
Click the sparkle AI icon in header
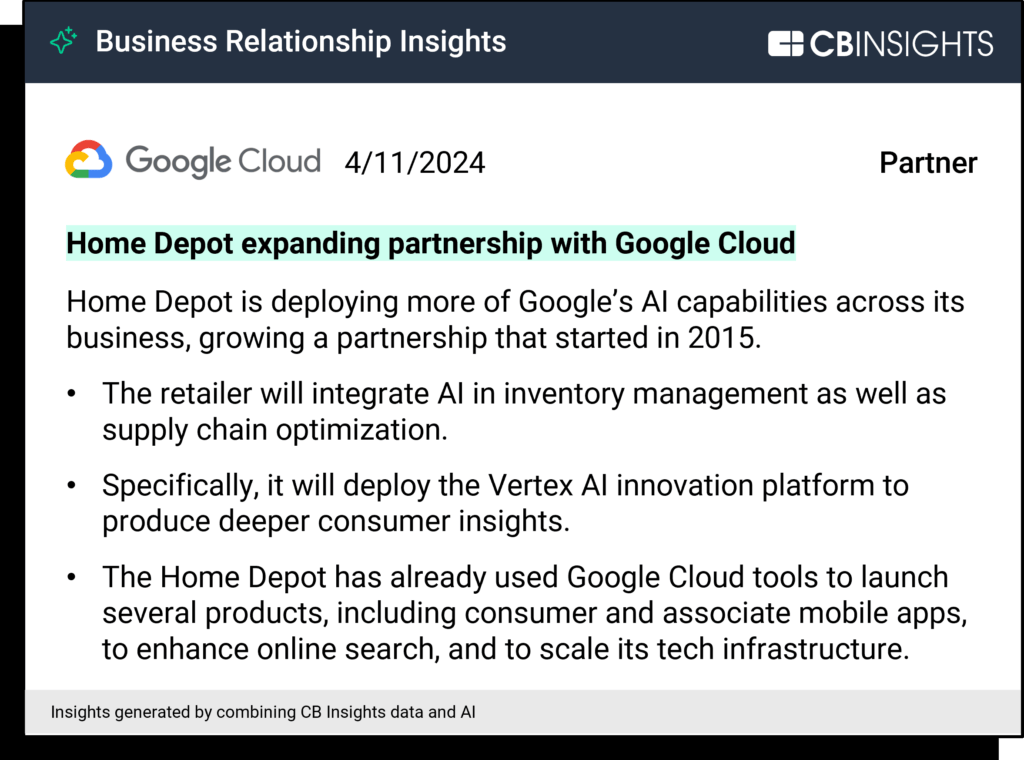64,42
